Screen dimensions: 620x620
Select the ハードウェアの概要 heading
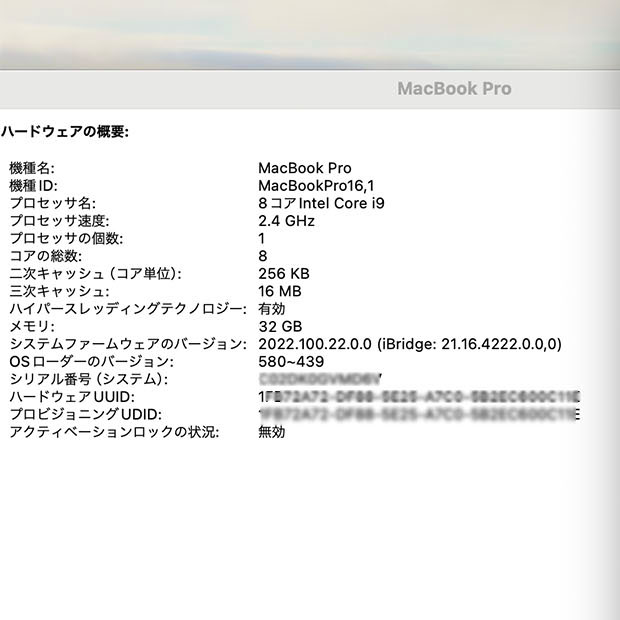coord(65,132)
